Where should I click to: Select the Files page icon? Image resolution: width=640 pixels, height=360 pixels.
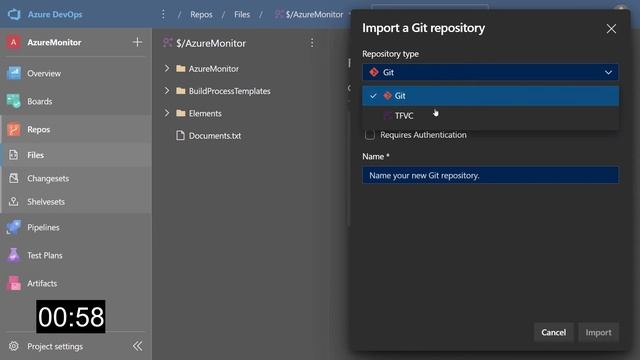(x=13, y=155)
